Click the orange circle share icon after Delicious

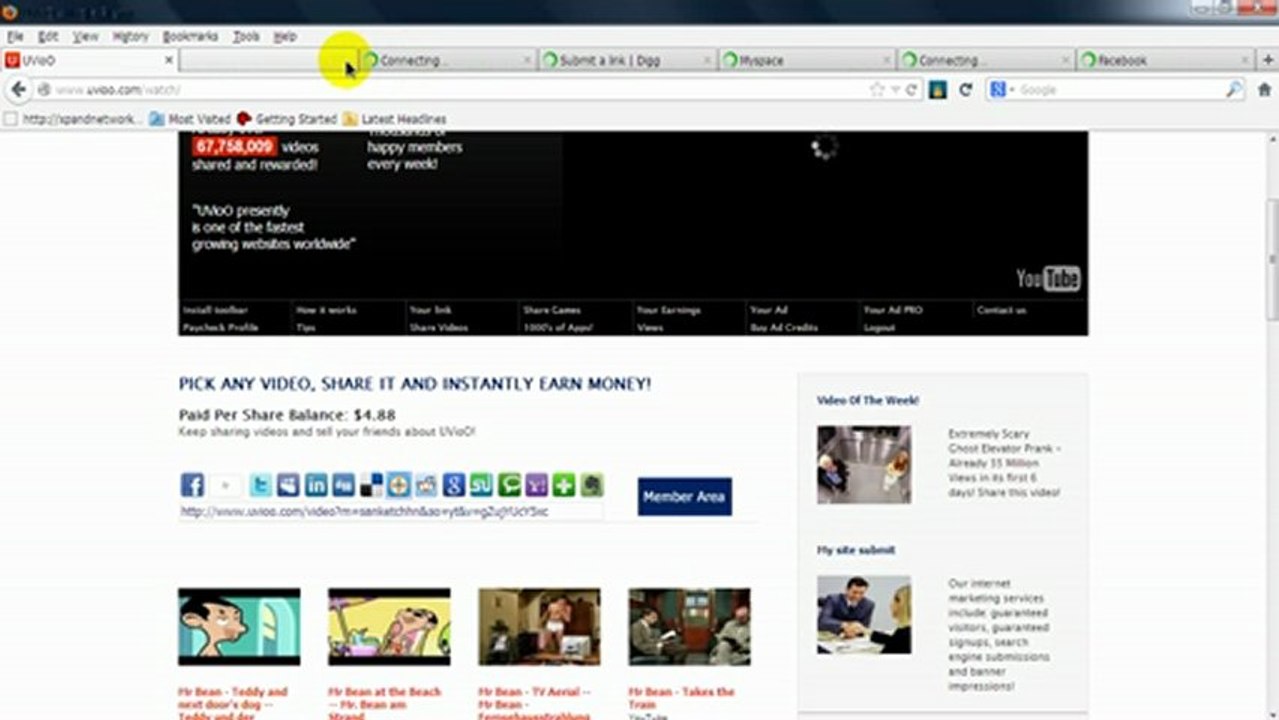[399, 485]
